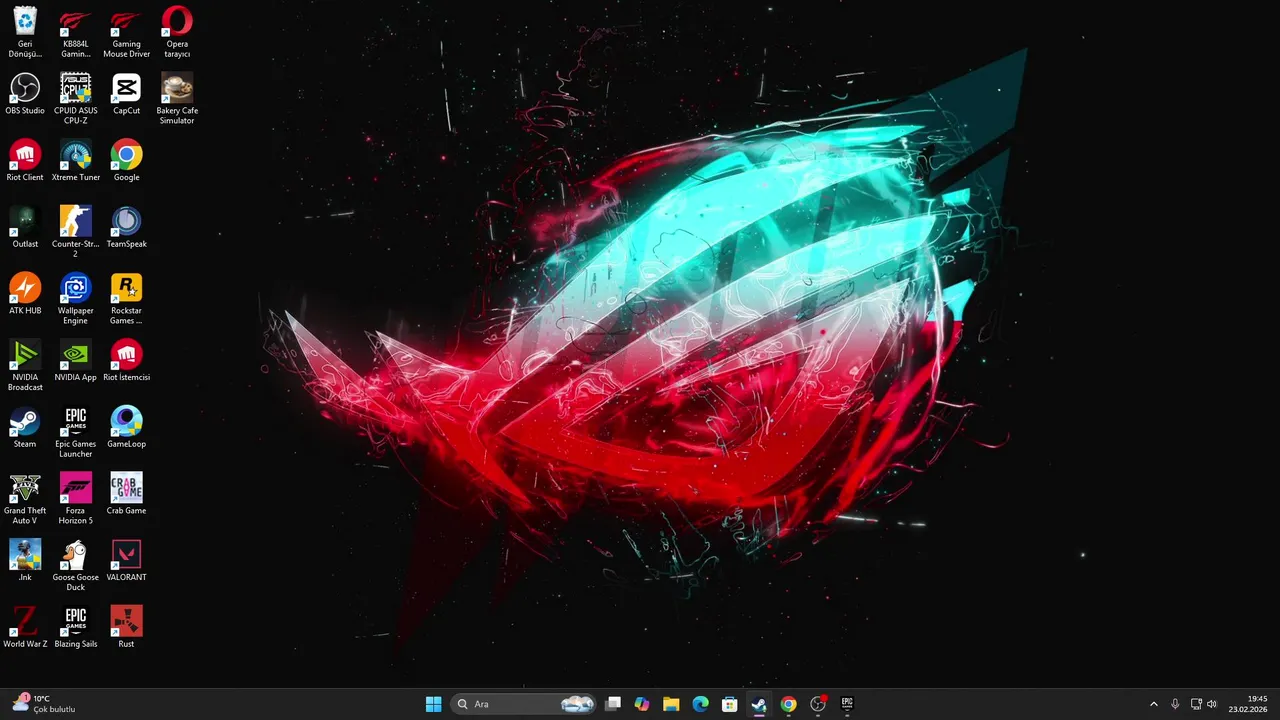Click the microphone icon in system tray

(1175, 704)
